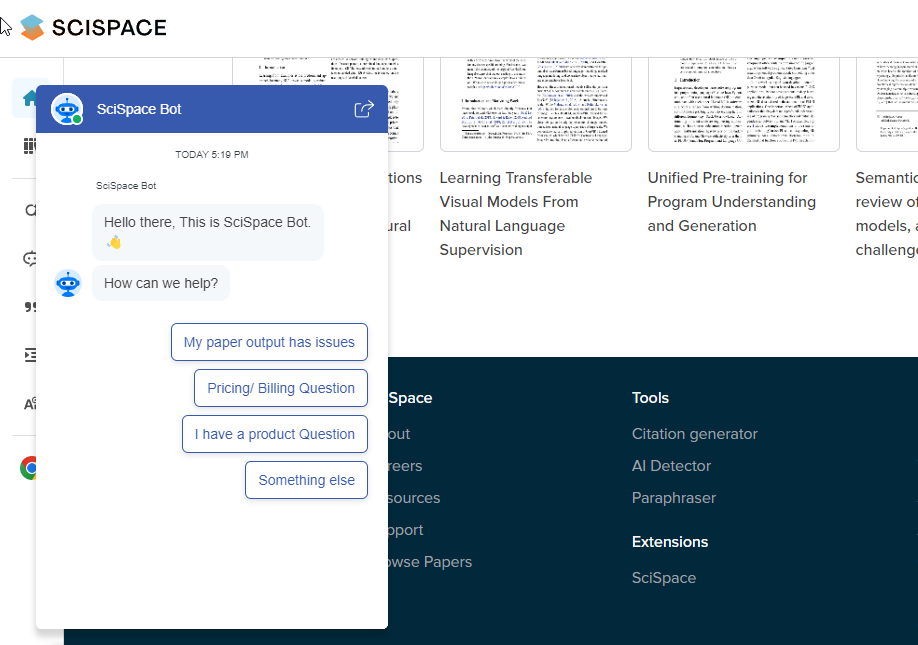Click thumbnail of Learning Transferable Visual Models paper

tap(536, 104)
